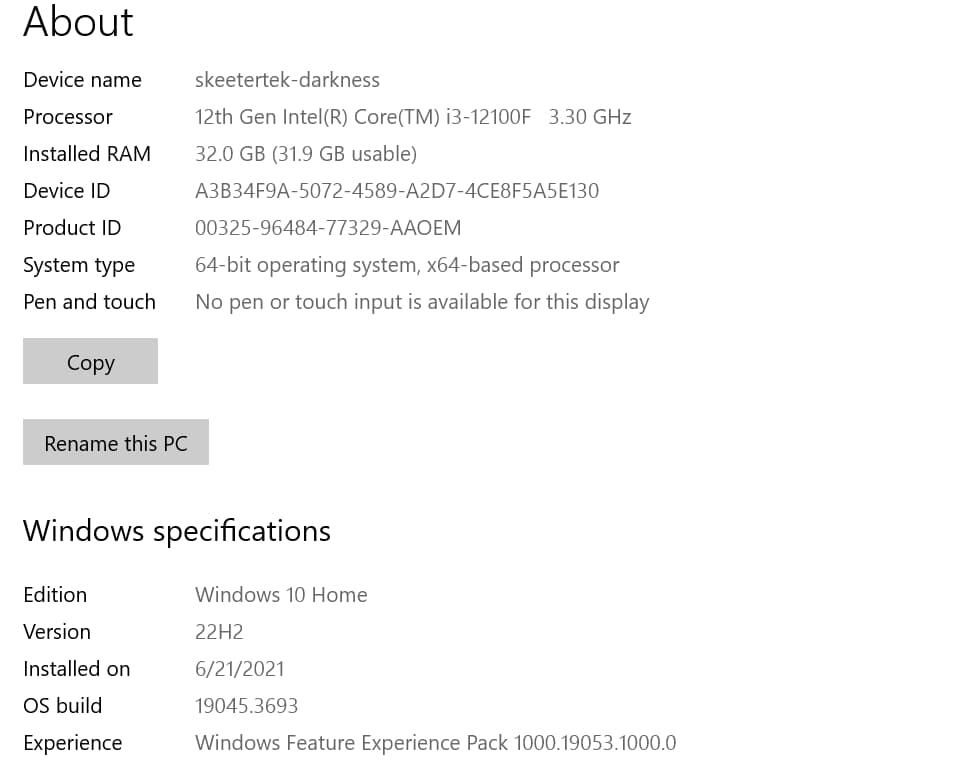
Task: Click the Device ID value starting with A3B34F9A
Action: point(397,191)
